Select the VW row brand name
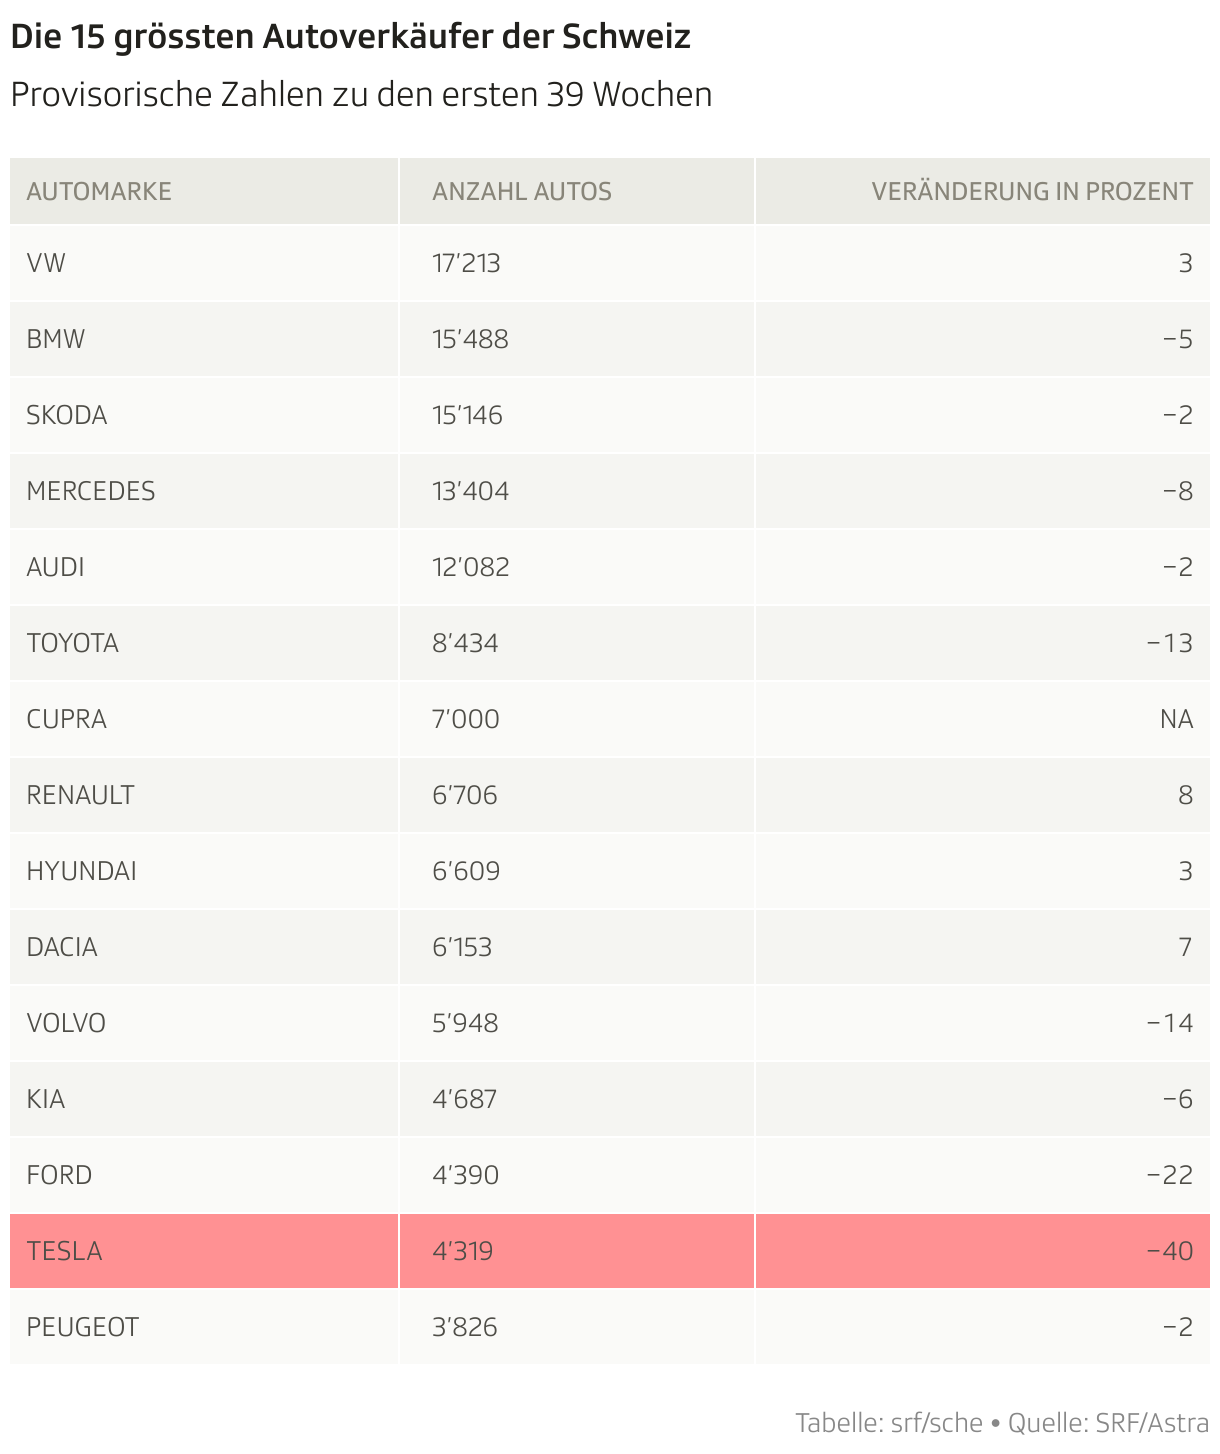This screenshot has height=1454, width=1220. pyautogui.click(x=46, y=263)
